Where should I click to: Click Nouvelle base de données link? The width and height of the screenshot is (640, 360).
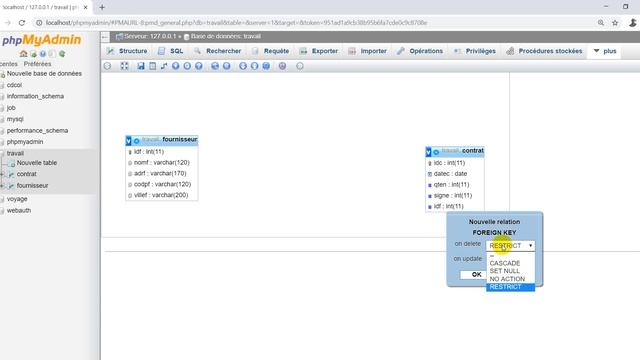click(44, 73)
